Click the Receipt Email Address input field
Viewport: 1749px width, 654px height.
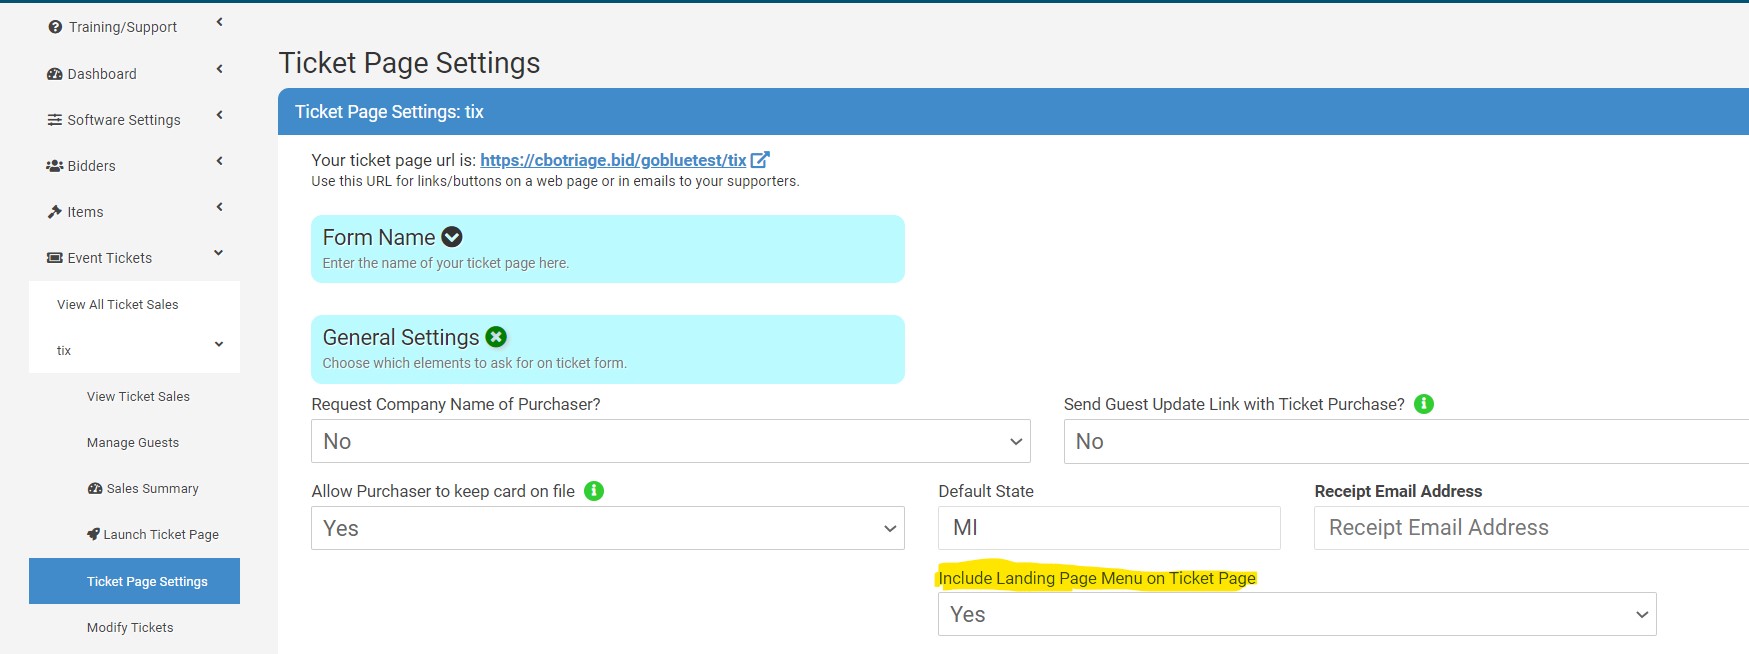[1530, 528]
